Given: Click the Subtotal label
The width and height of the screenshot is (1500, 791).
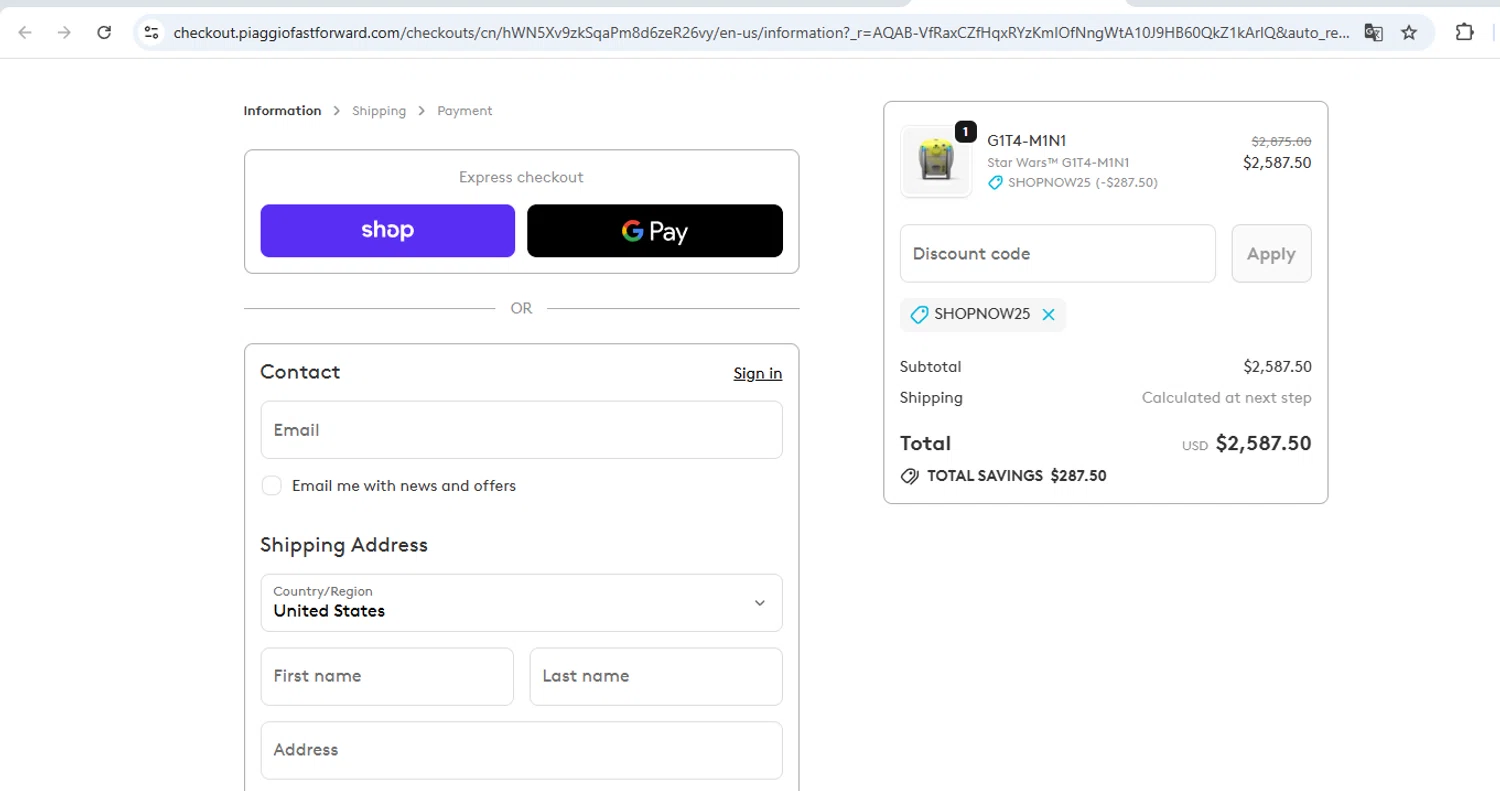Looking at the screenshot, I should pos(930,367).
